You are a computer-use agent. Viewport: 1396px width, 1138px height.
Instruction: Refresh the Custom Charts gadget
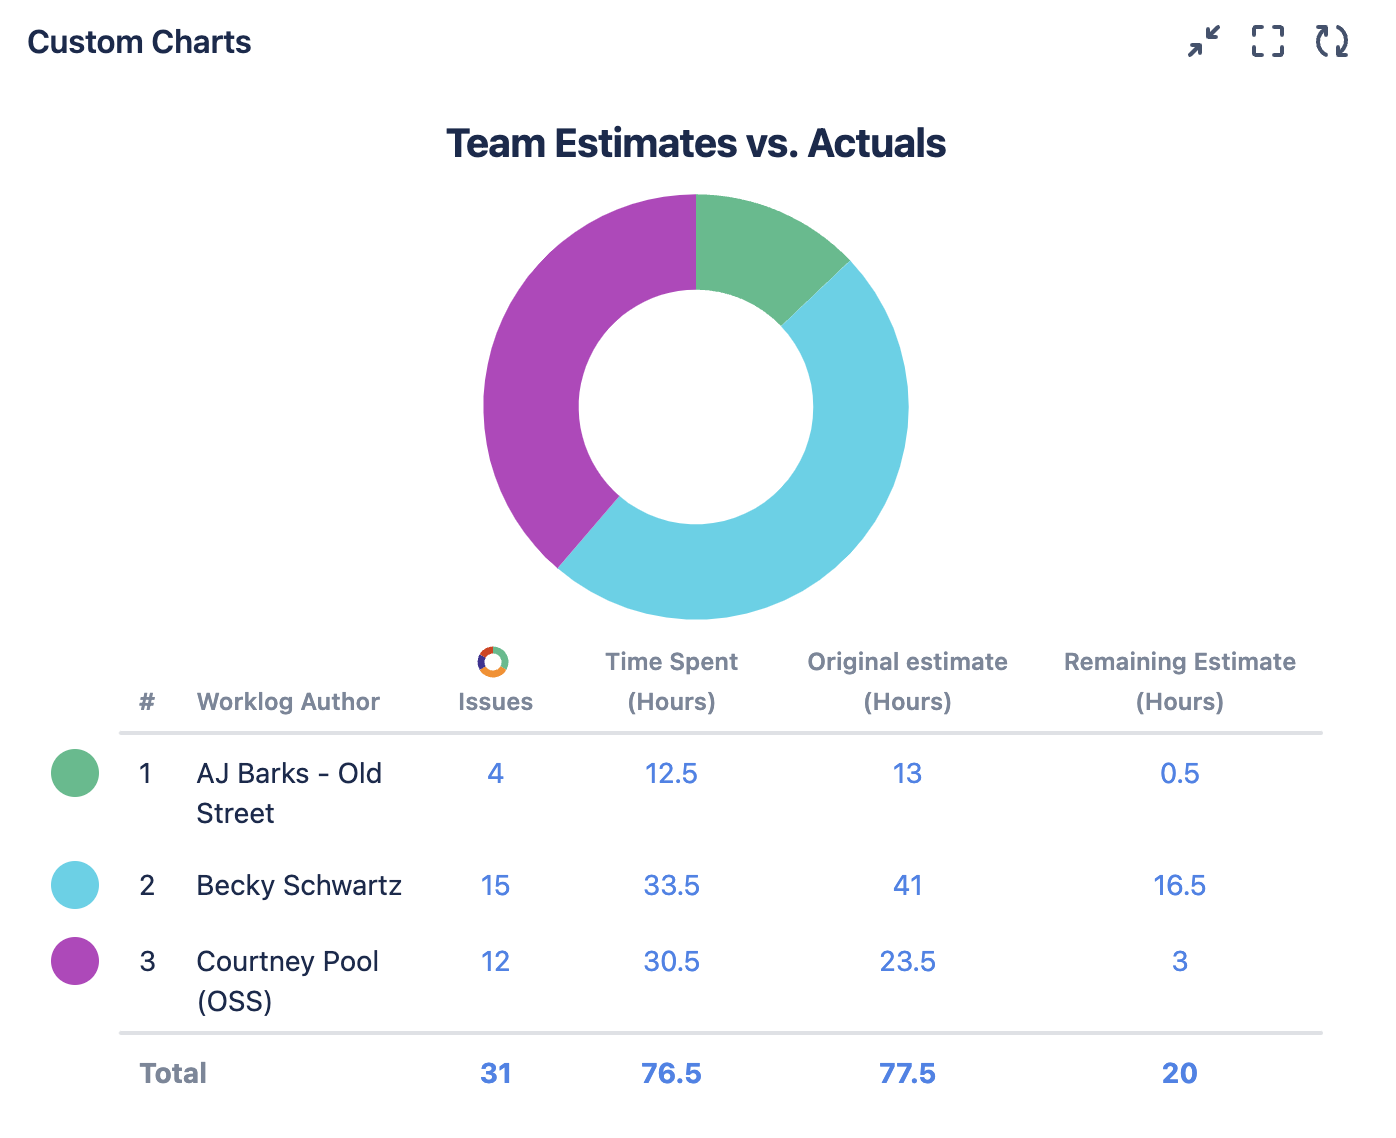1332,42
